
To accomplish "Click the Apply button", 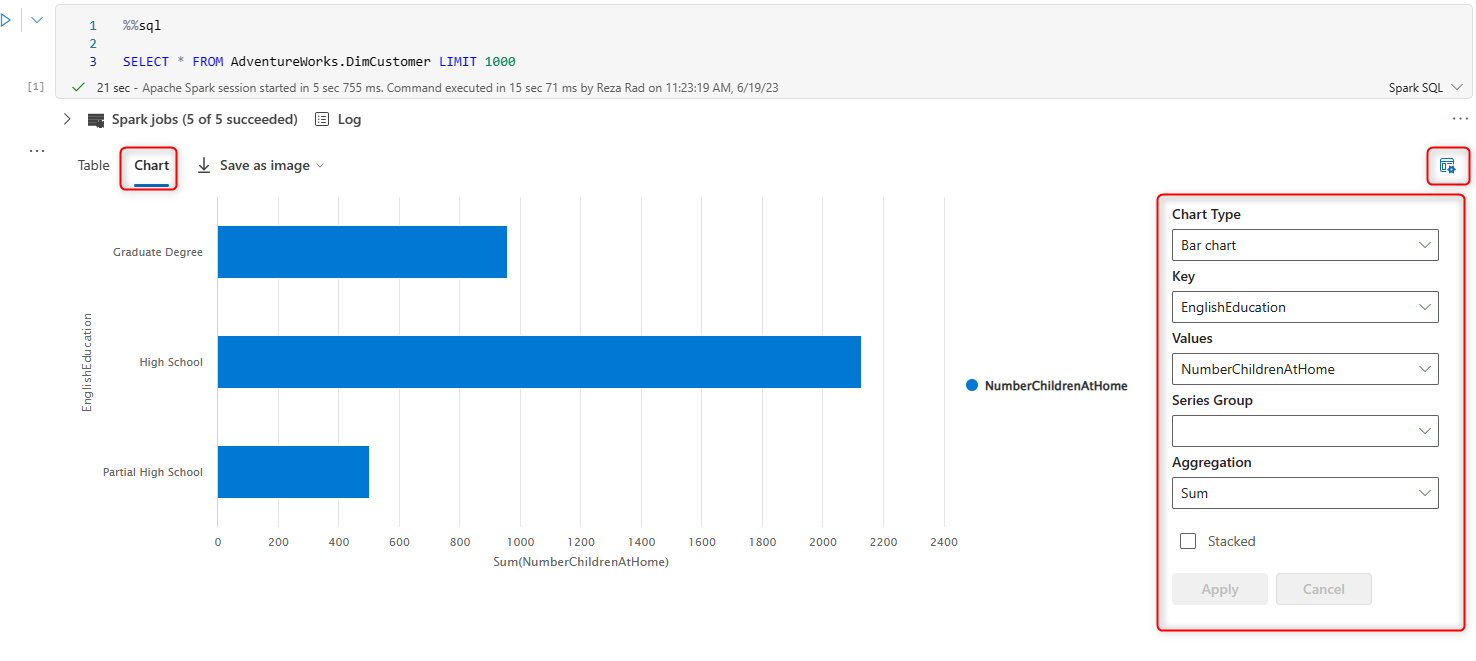I will (x=1219, y=589).
